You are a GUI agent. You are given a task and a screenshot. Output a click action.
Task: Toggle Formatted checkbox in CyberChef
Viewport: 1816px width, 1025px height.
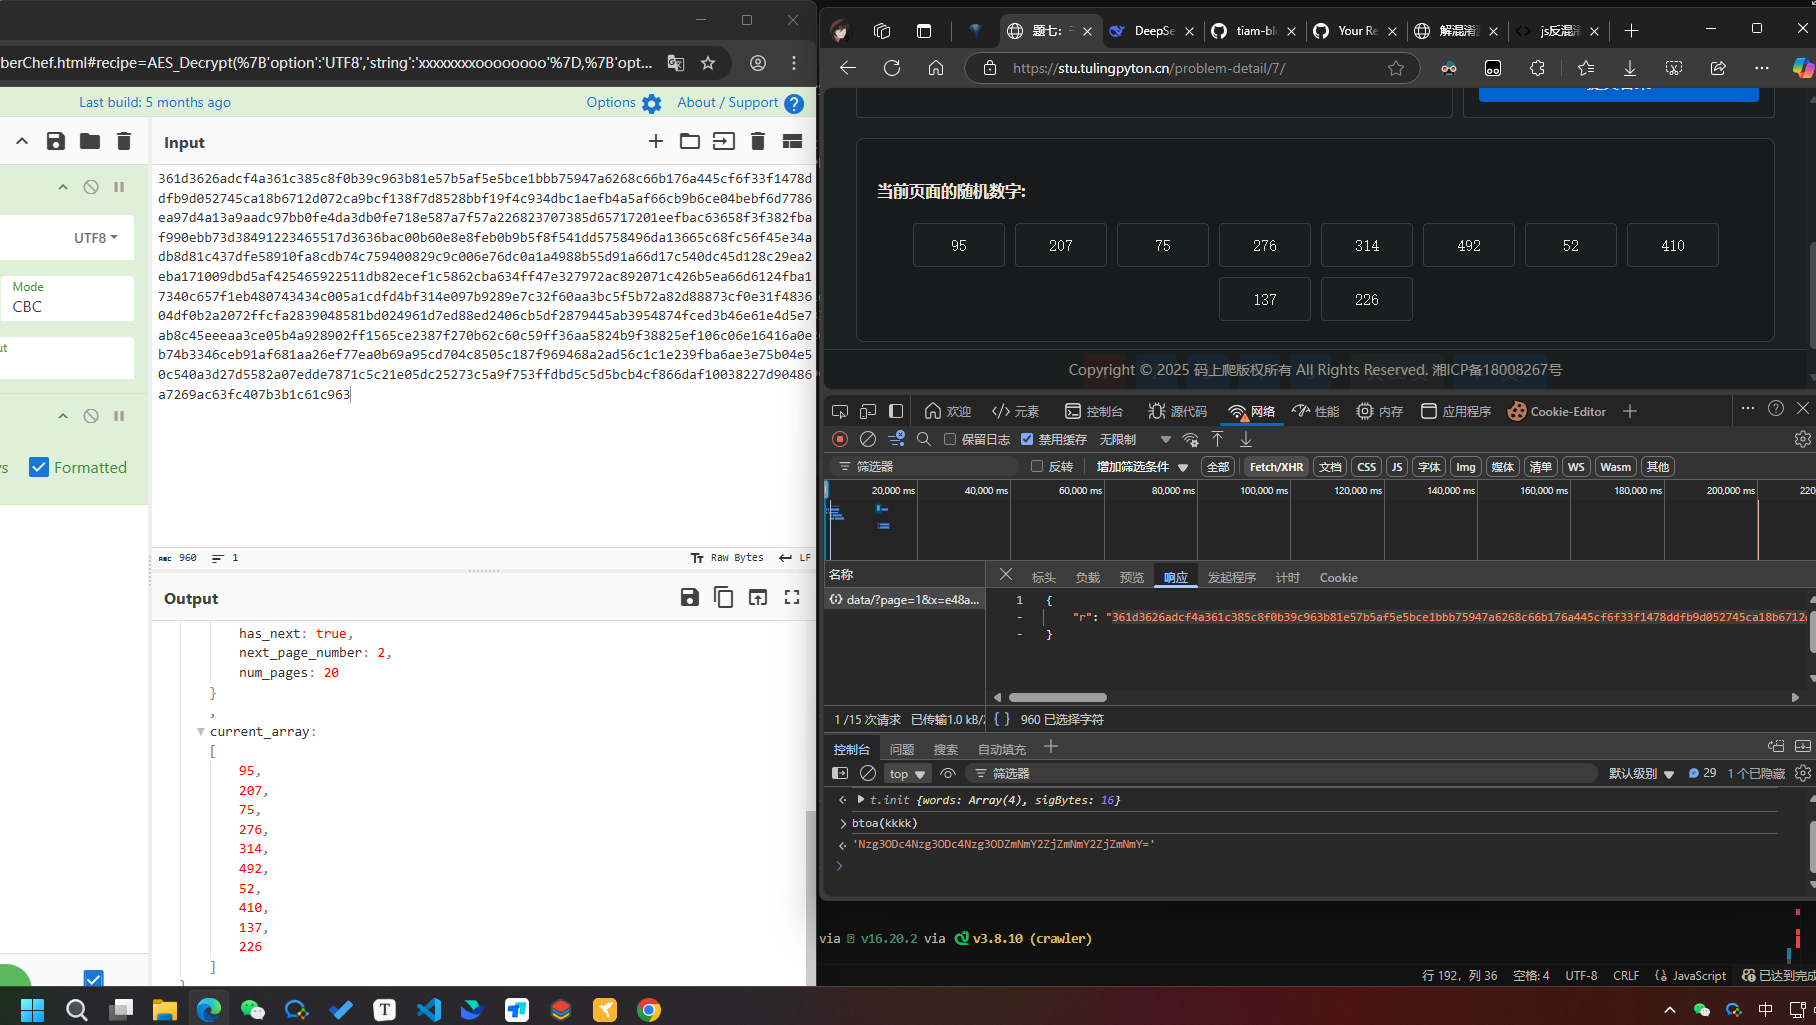[x=39, y=467]
